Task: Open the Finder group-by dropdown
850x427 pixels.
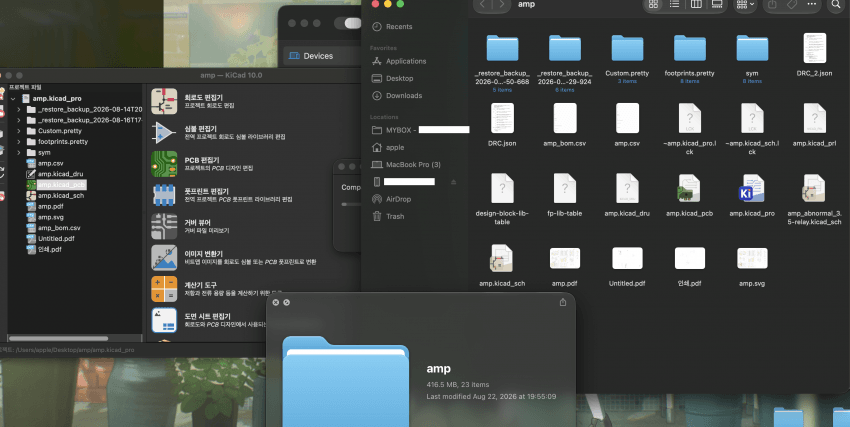Action: [x=745, y=4]
